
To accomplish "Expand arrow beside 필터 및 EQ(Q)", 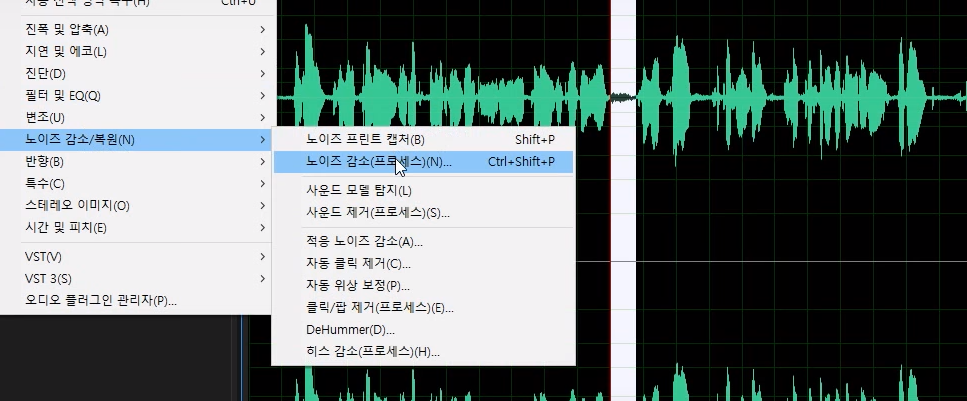I will click(x=263, y=96).
